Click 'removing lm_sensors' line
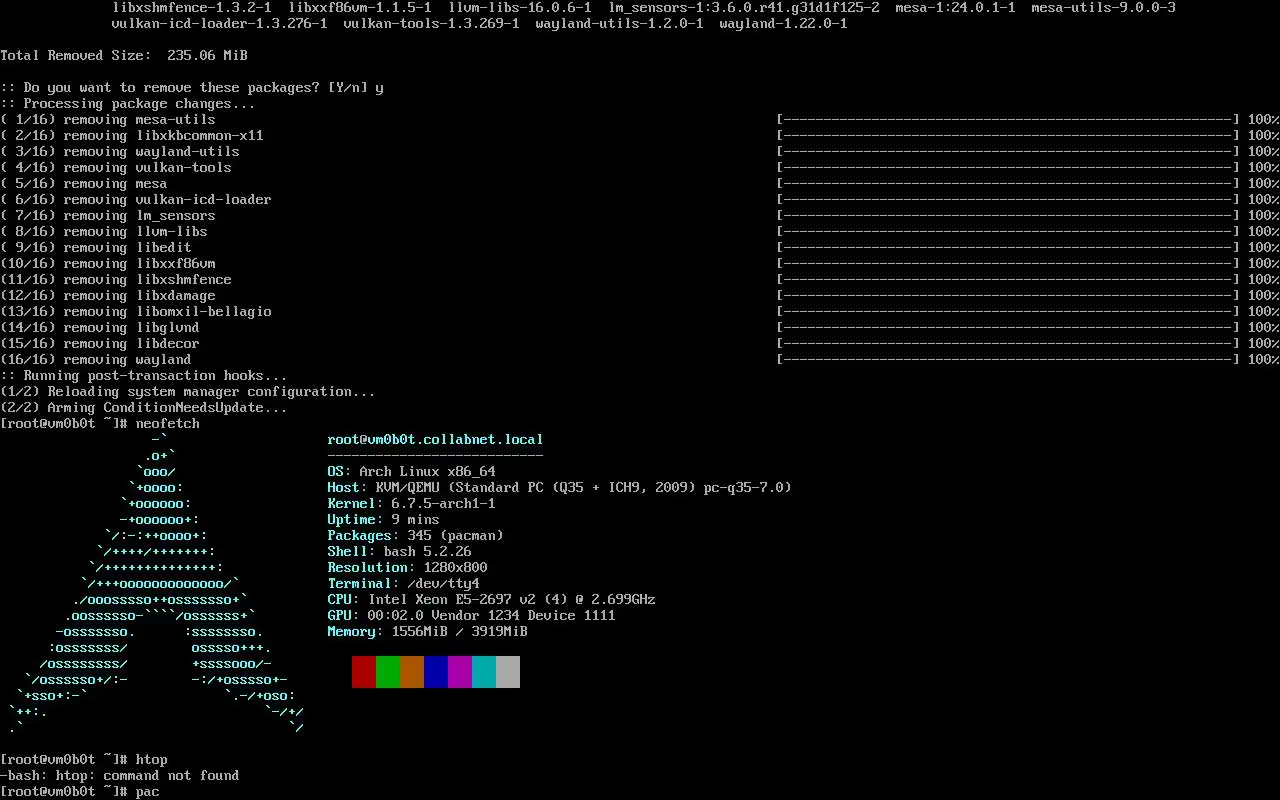Viewport: 1280px width, 800px height. point(108,216)
